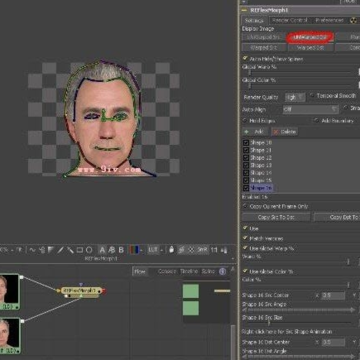Toggle Use Global Color % checkbox
360x360 pixels.
point(246,271)
